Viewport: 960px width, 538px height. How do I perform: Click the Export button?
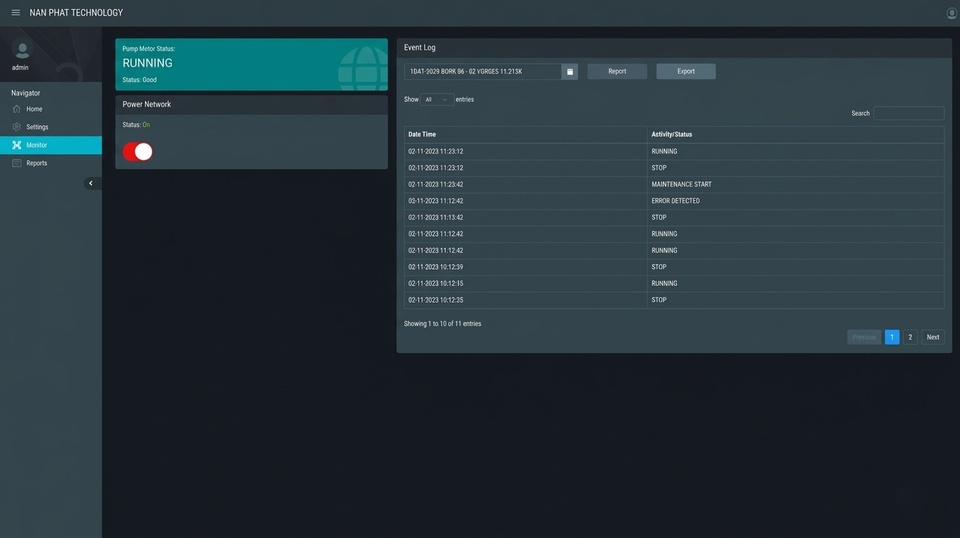(686, 72)
